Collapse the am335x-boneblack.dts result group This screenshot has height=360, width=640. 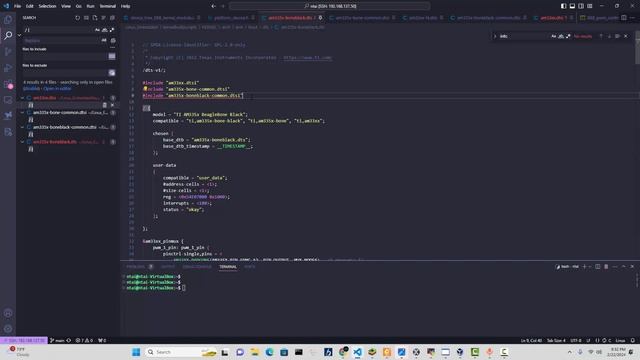(22, 142)
